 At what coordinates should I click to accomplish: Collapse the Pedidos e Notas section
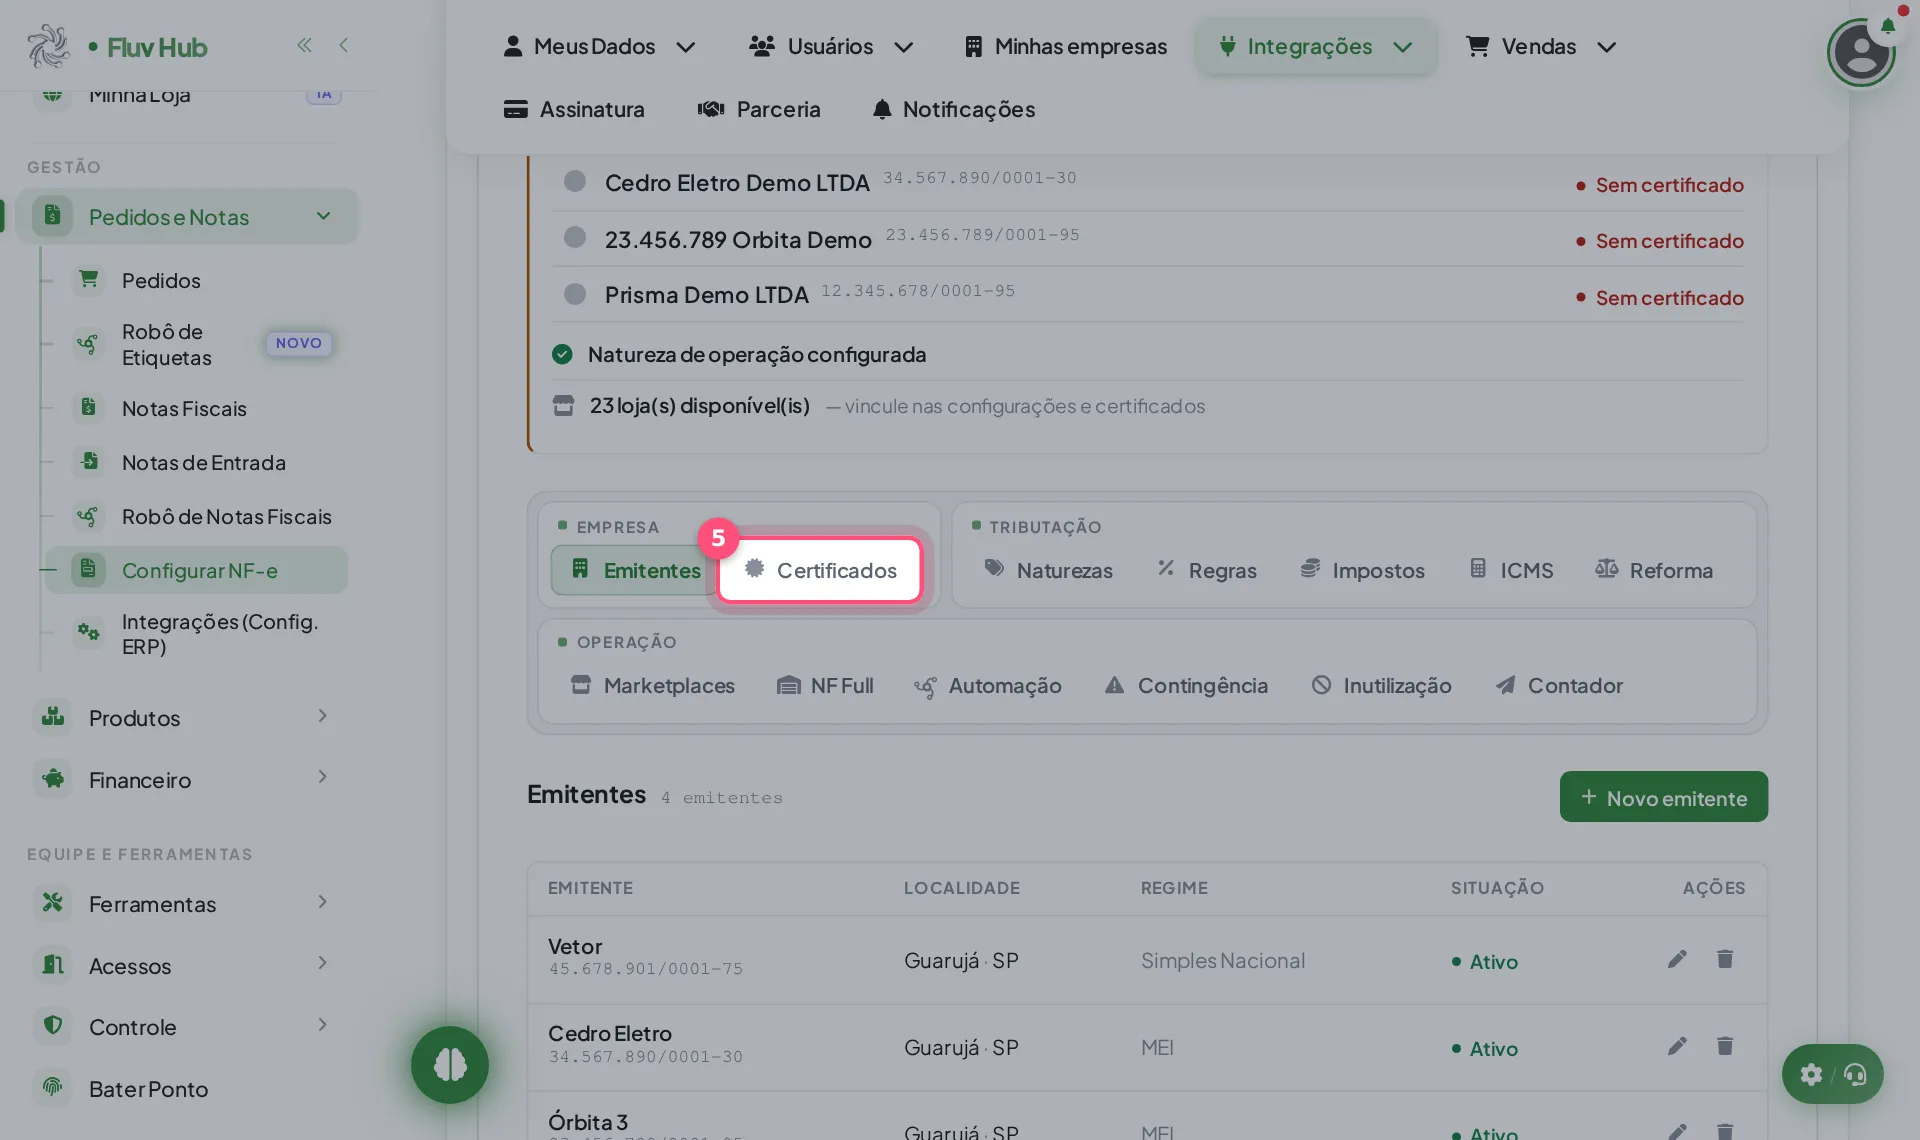coord(323,216)
